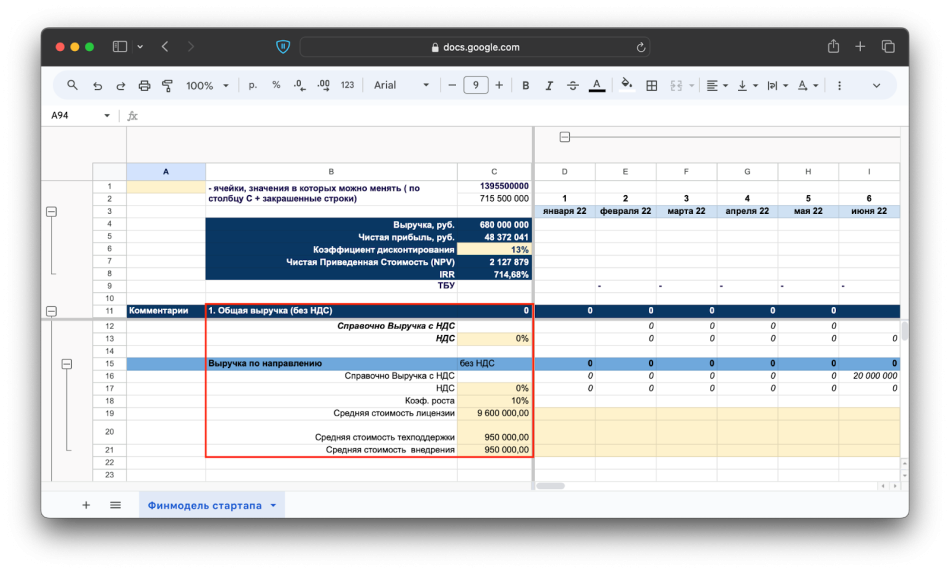
Task: Click the Print icon in the toolbar
Action: tap(144, 86)
